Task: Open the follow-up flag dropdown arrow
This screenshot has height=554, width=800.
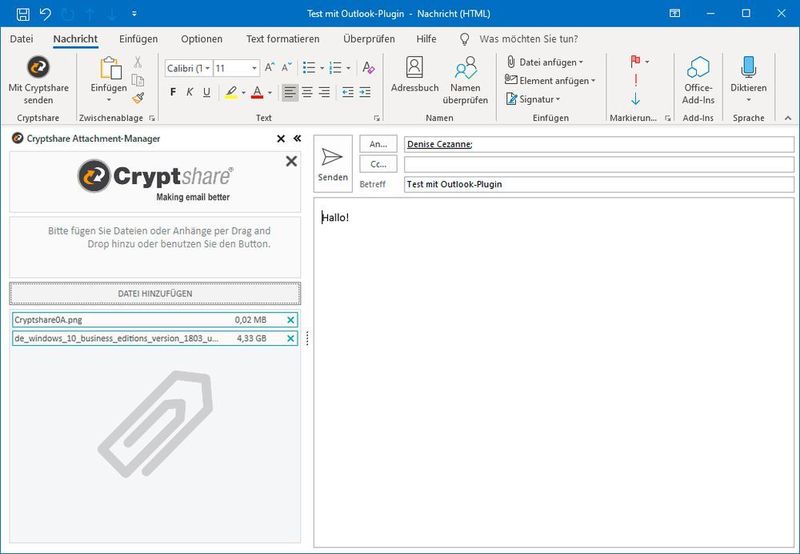Action: click(x=647, y=62)
